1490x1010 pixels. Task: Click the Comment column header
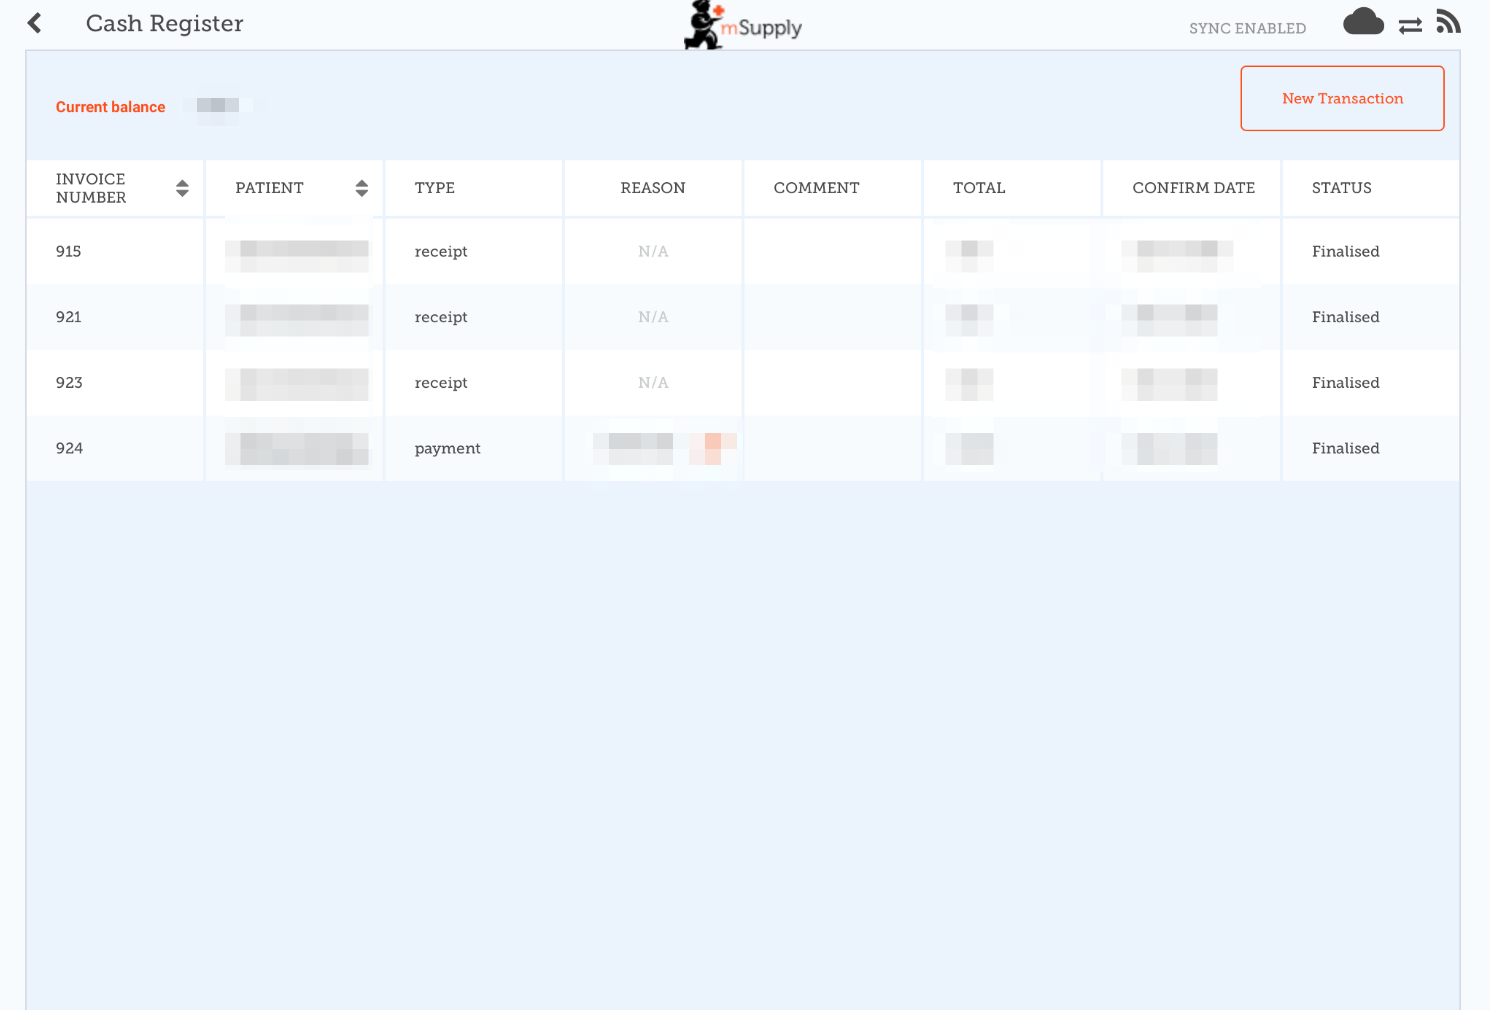click(x=816, y=188)
